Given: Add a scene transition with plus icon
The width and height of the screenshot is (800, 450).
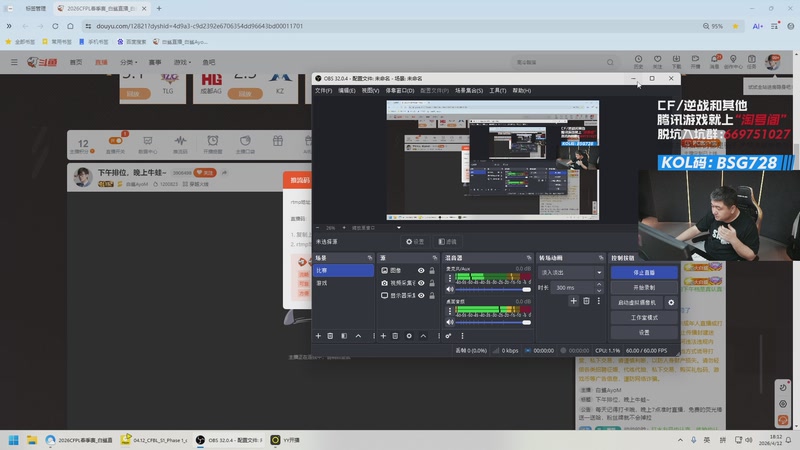Looking at the screenshot, I should [x=573, y=301].
